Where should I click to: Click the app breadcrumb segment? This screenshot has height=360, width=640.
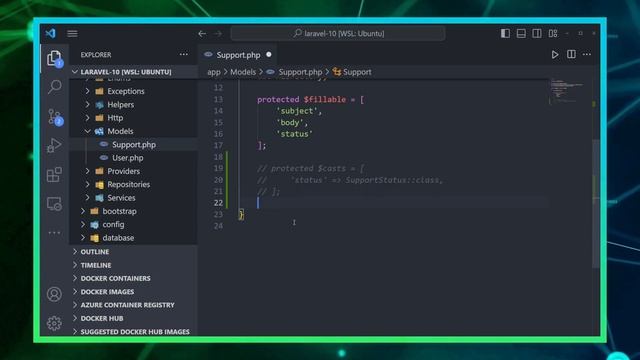coord(213,72)
